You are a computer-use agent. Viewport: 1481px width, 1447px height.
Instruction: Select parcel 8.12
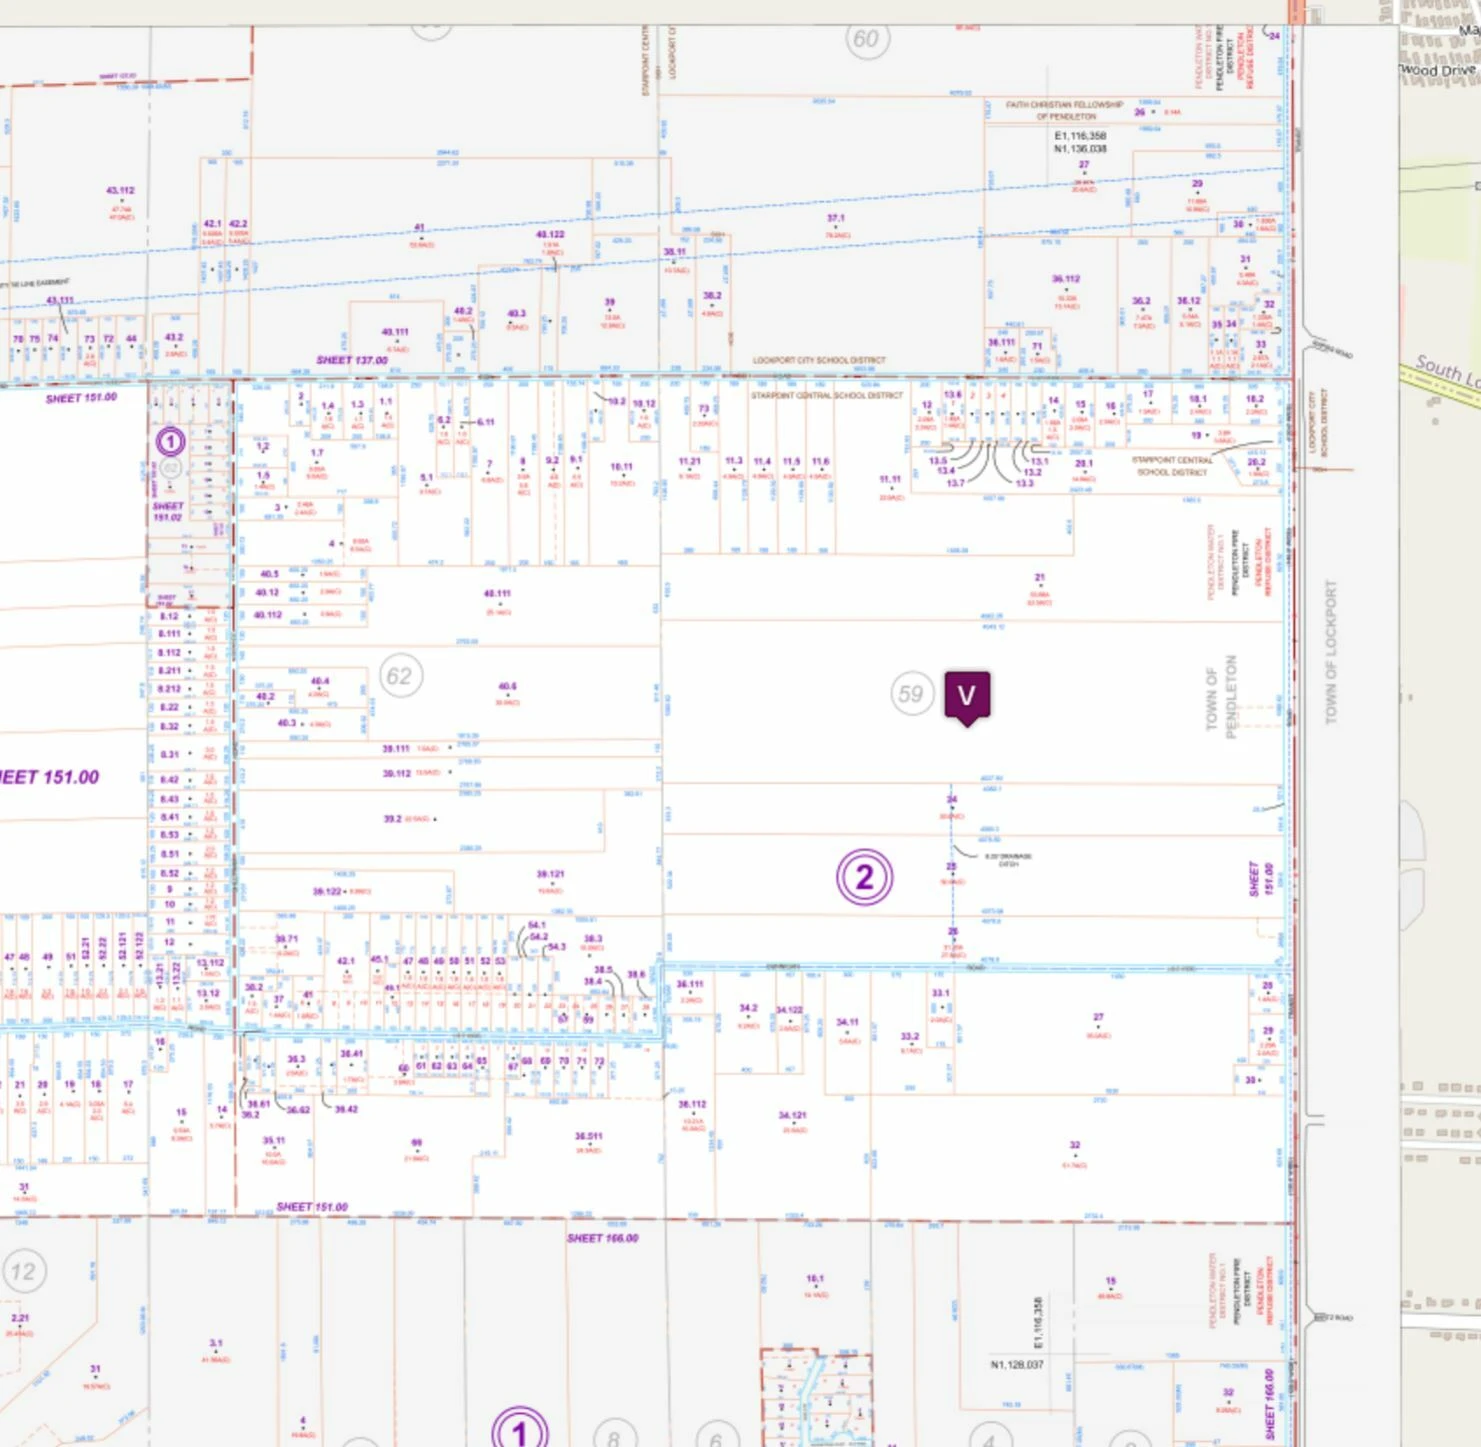(169, 616)
